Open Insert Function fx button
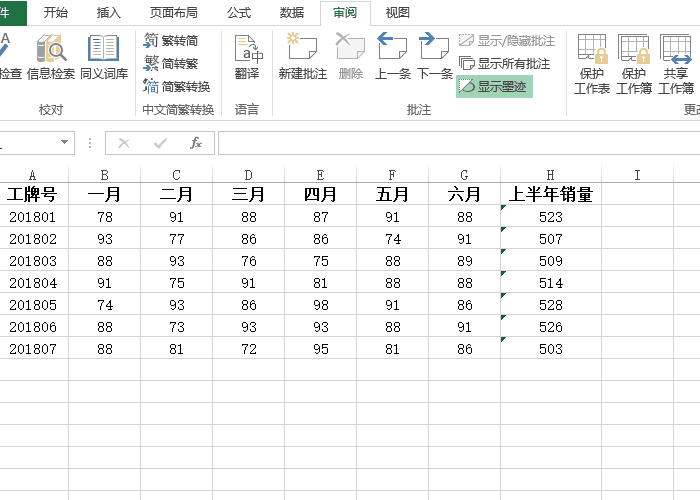This screenshot has width=700, height=500. tap(196, 143)
